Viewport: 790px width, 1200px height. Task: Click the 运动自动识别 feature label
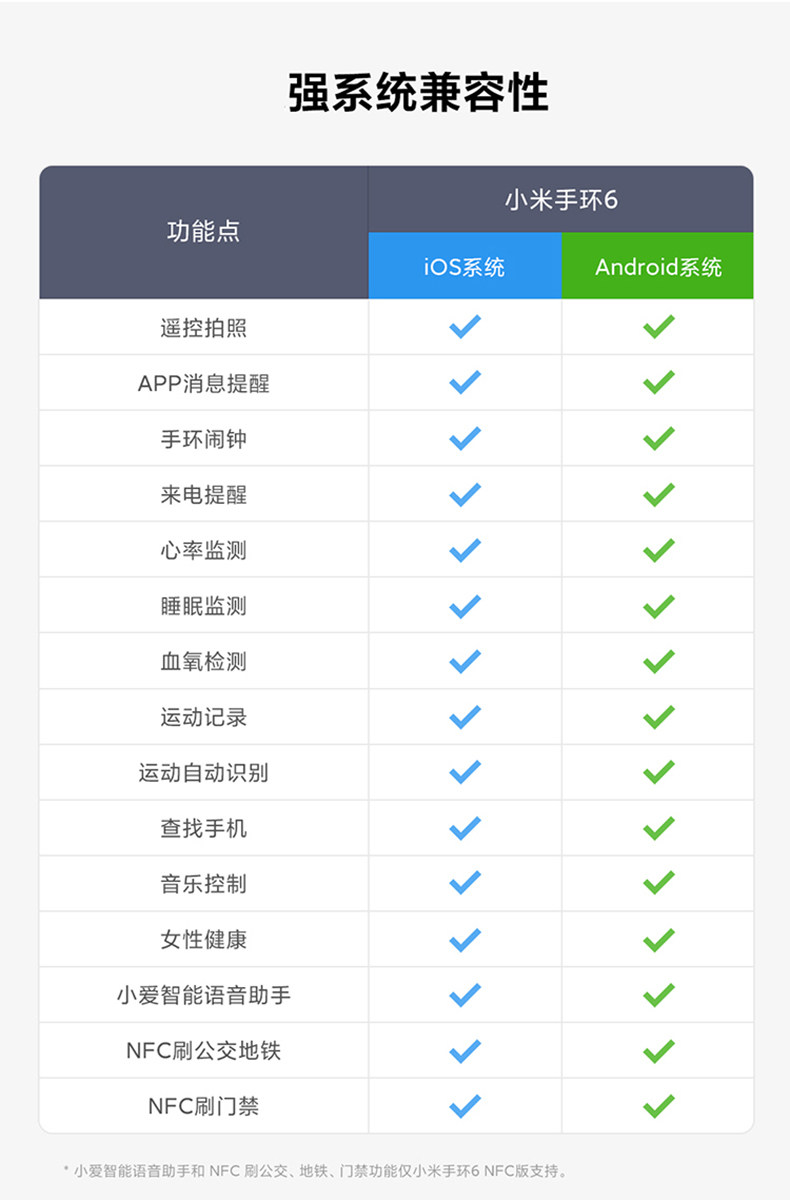click(x=203, y=773)
